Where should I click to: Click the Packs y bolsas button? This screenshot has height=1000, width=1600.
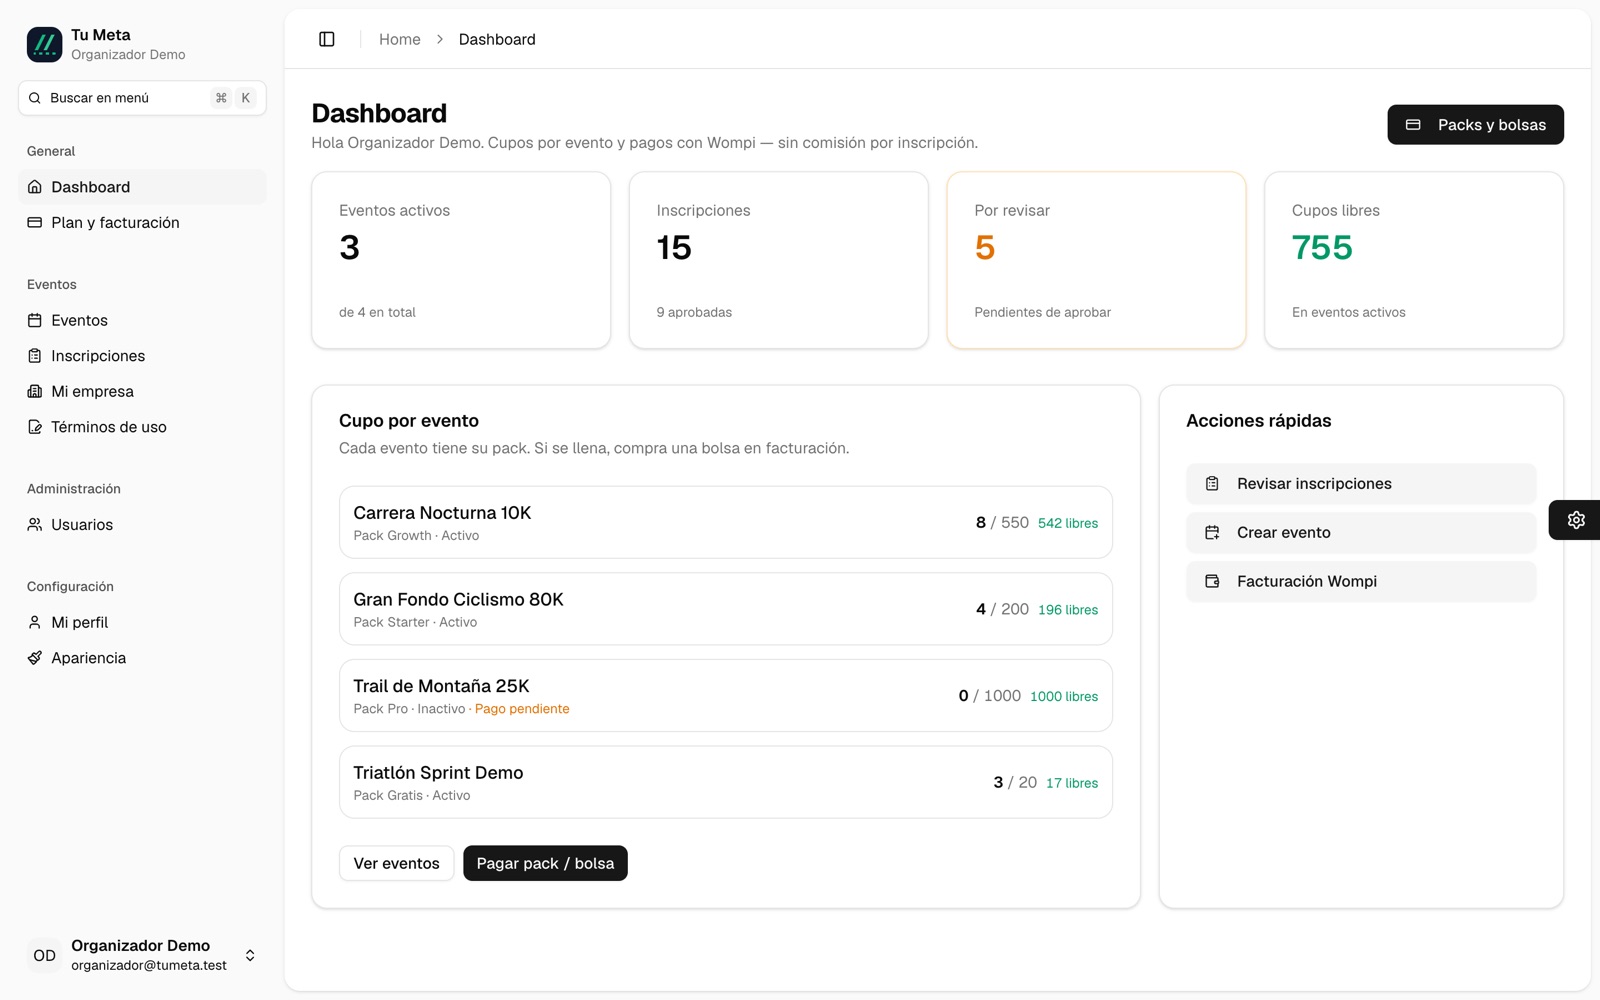[1475, 125]
